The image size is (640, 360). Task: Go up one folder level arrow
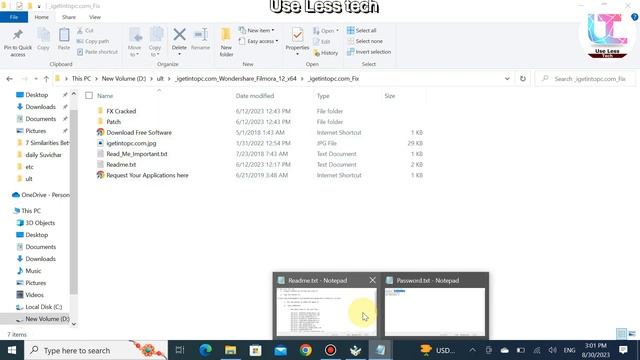click(x=46, y=79)
